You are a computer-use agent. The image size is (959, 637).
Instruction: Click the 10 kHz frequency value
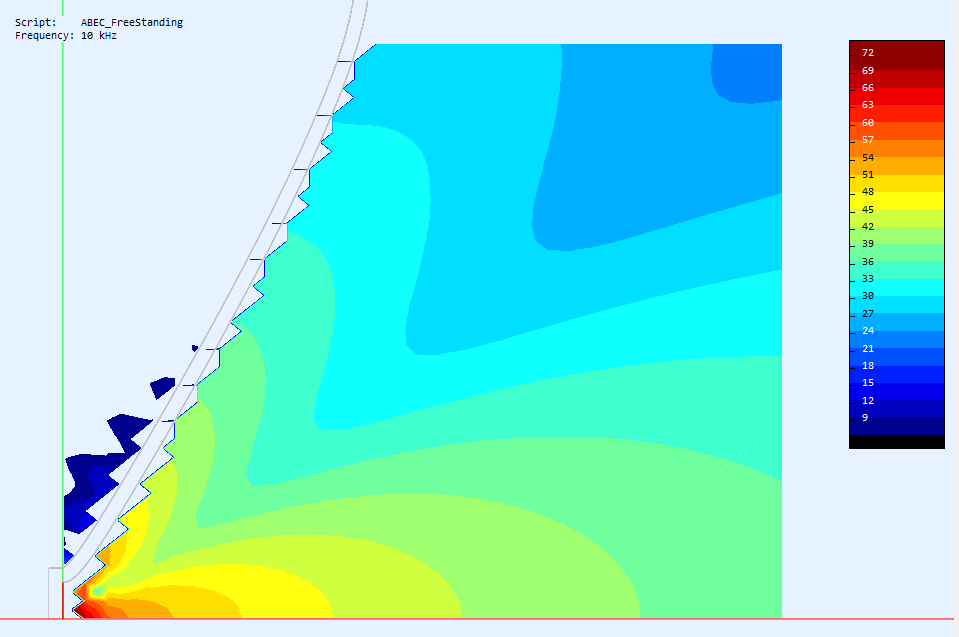click(98, 35)
